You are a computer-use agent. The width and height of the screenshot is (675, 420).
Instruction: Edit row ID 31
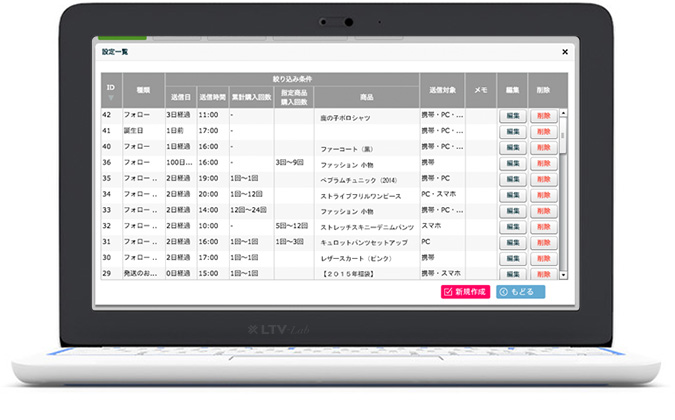click(x=513, y=243)
